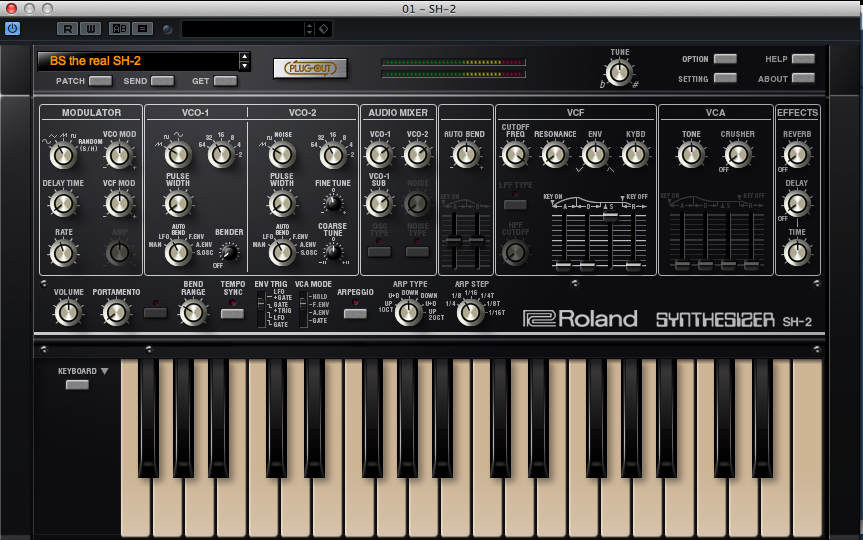Click the BENDER knob
This screenshot has width=863, height=540.
tap(228, 252)
